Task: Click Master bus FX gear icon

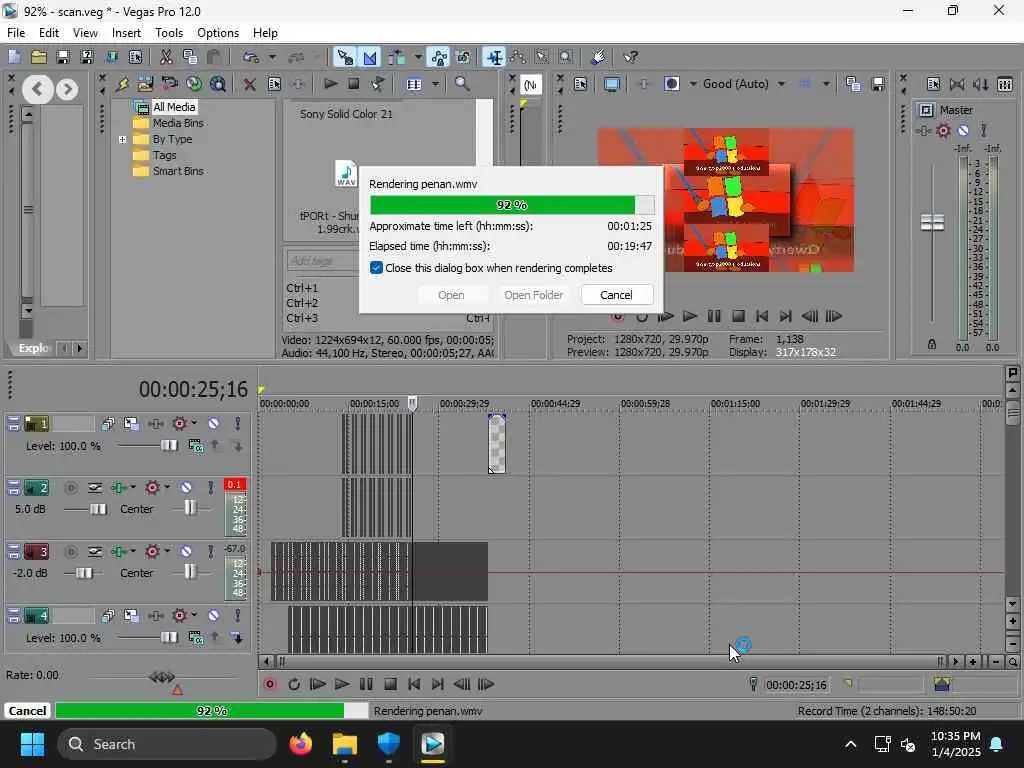Action: (943, 131)
